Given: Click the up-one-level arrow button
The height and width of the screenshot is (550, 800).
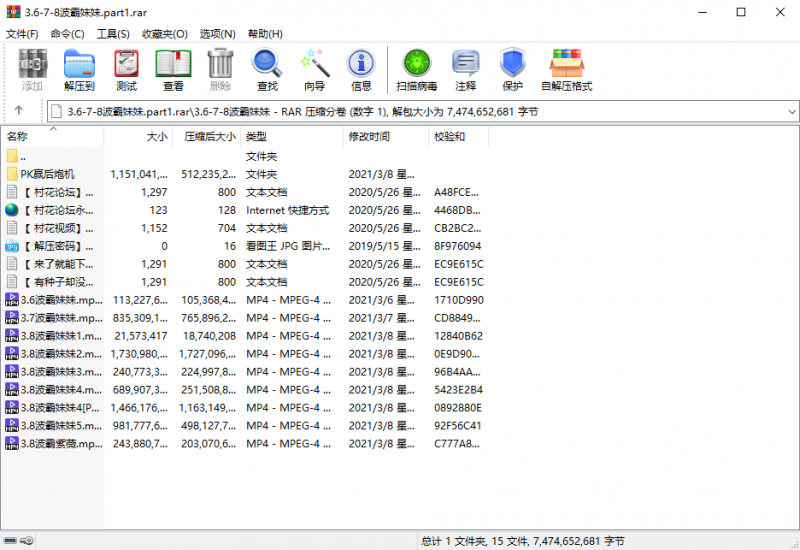Looking at the screenshot, I should [19, 111].
